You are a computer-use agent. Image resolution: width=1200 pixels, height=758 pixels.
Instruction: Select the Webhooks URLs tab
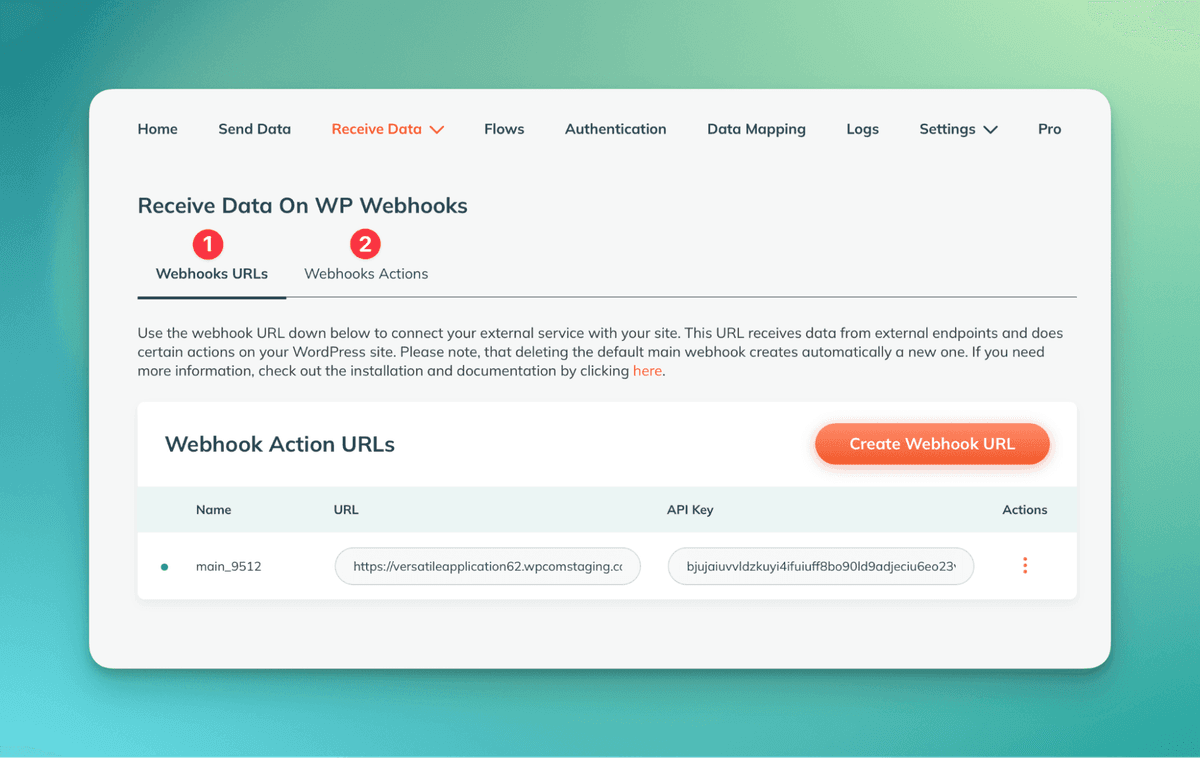click(x=212, y=274)
